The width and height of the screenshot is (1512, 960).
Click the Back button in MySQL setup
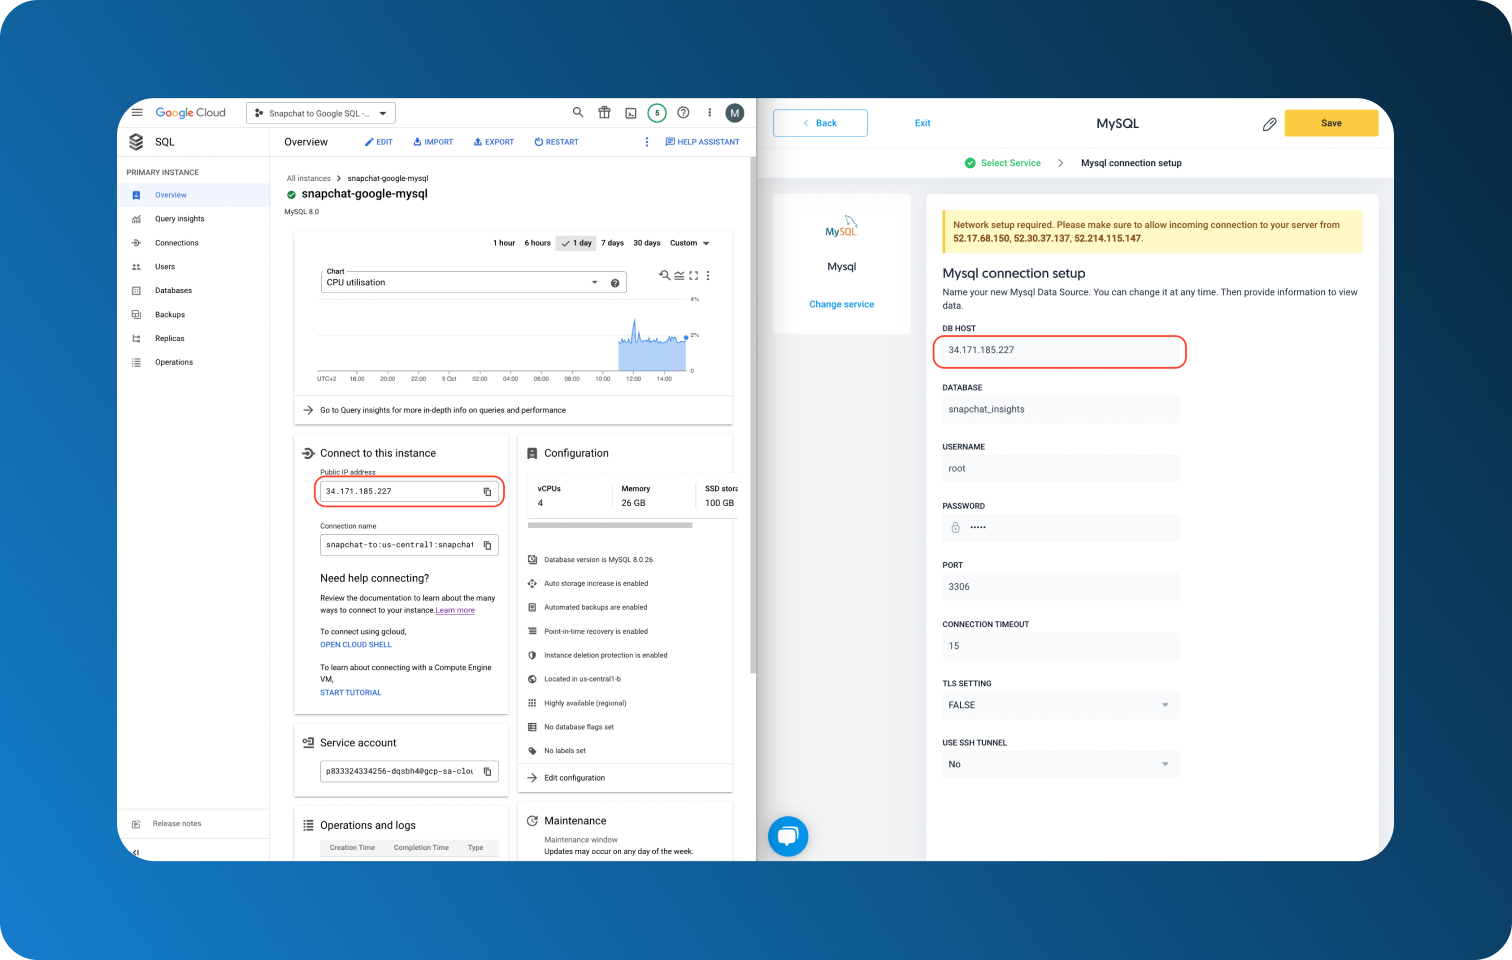(820, 123)
